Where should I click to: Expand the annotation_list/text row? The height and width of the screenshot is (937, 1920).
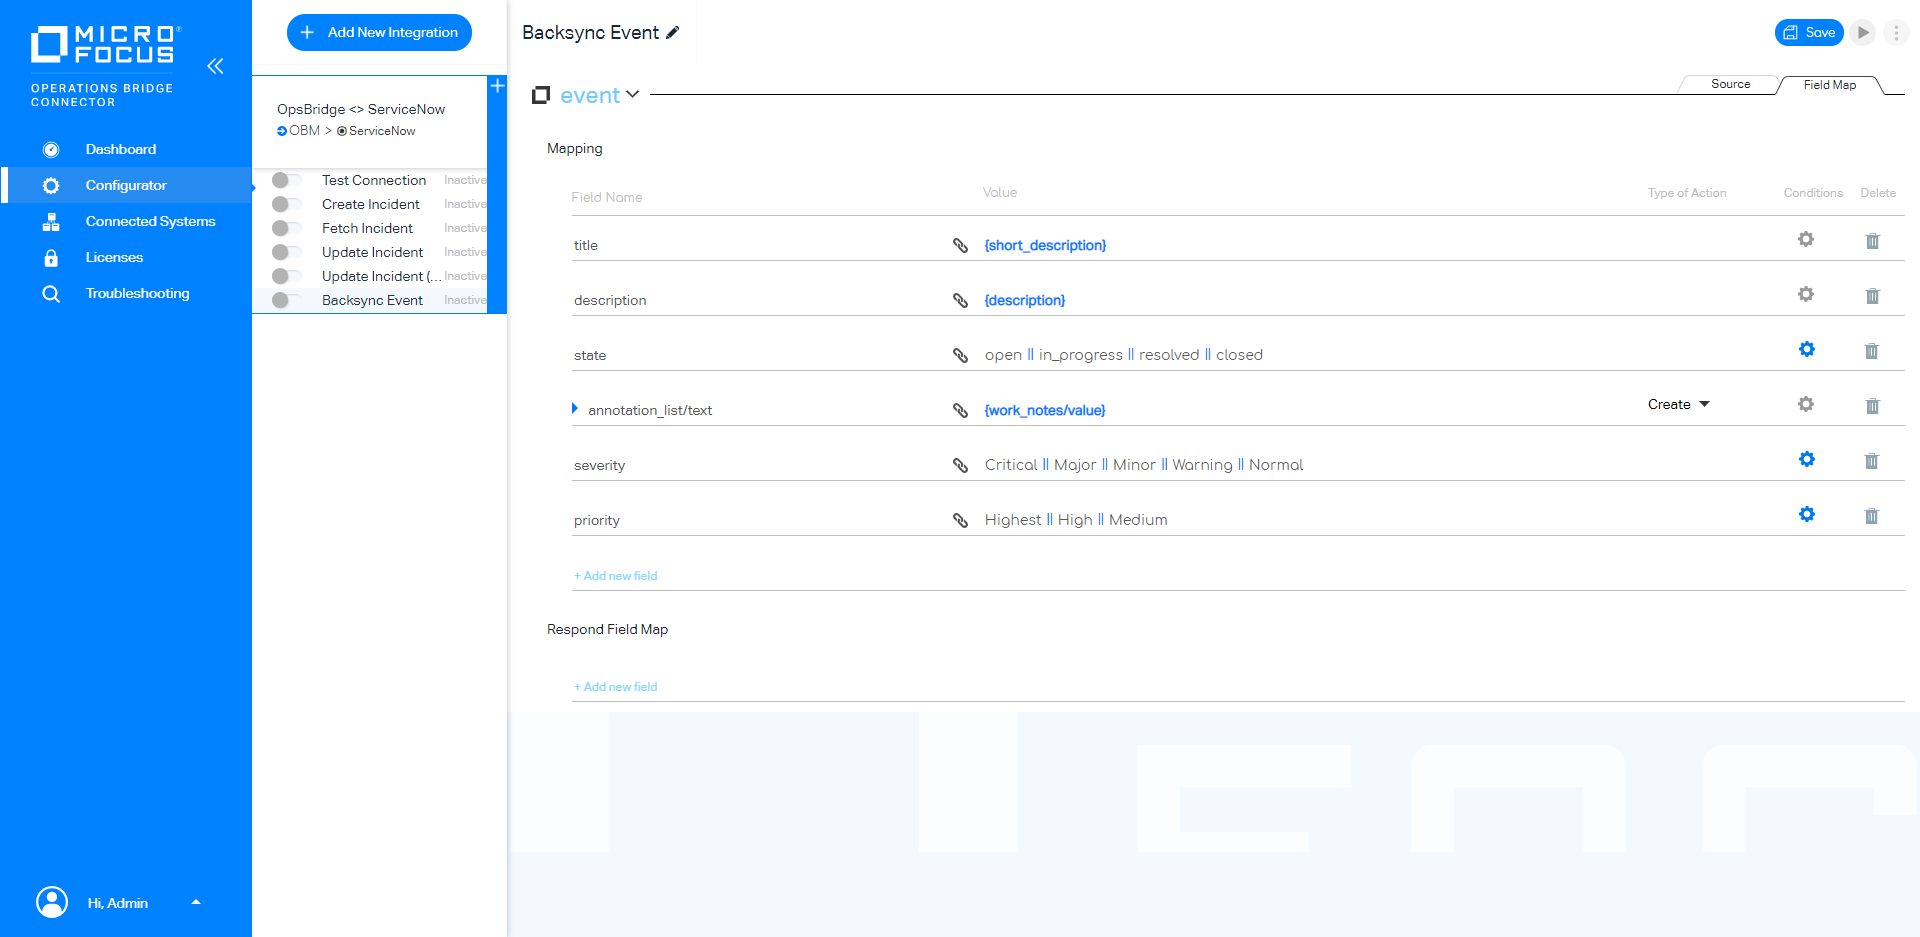tap(575, 408)
